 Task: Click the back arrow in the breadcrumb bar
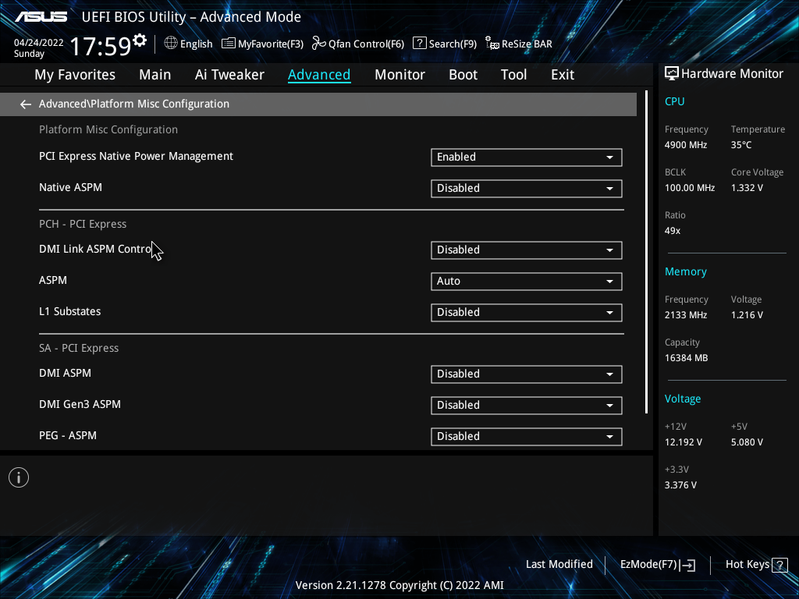click(x=25, y=104)
